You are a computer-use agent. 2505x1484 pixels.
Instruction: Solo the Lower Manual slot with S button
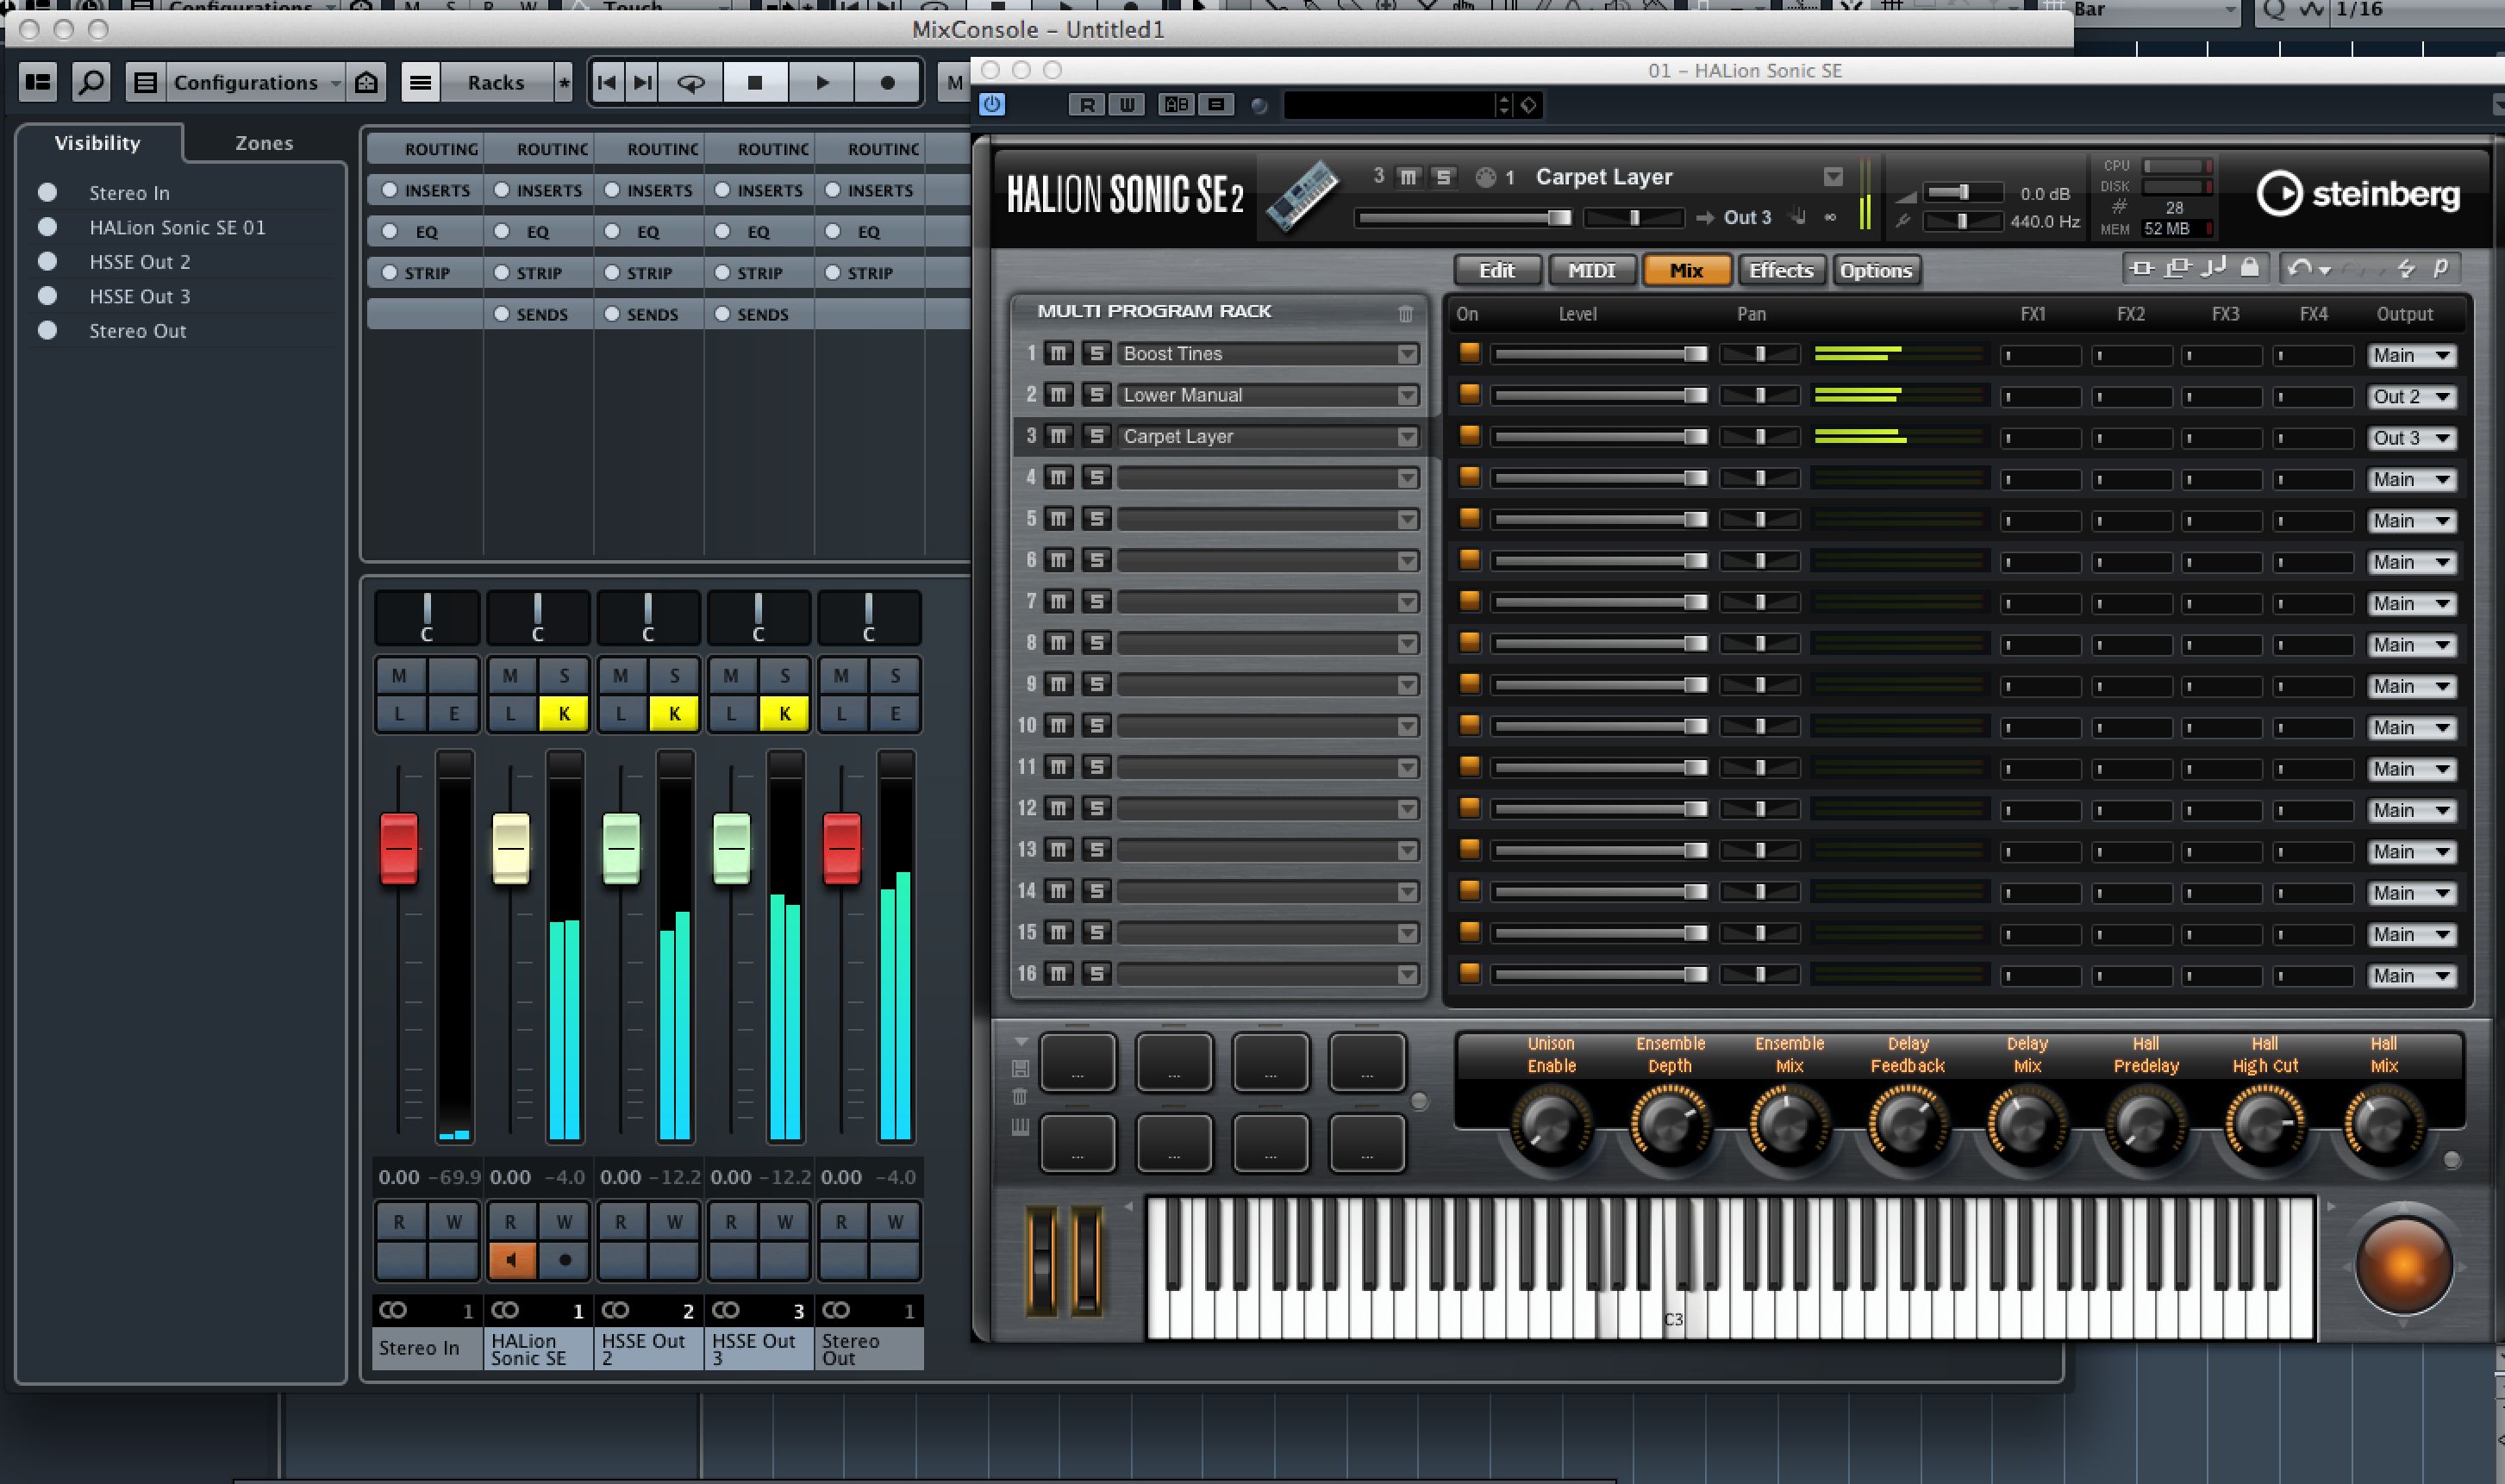(1092, 394)
